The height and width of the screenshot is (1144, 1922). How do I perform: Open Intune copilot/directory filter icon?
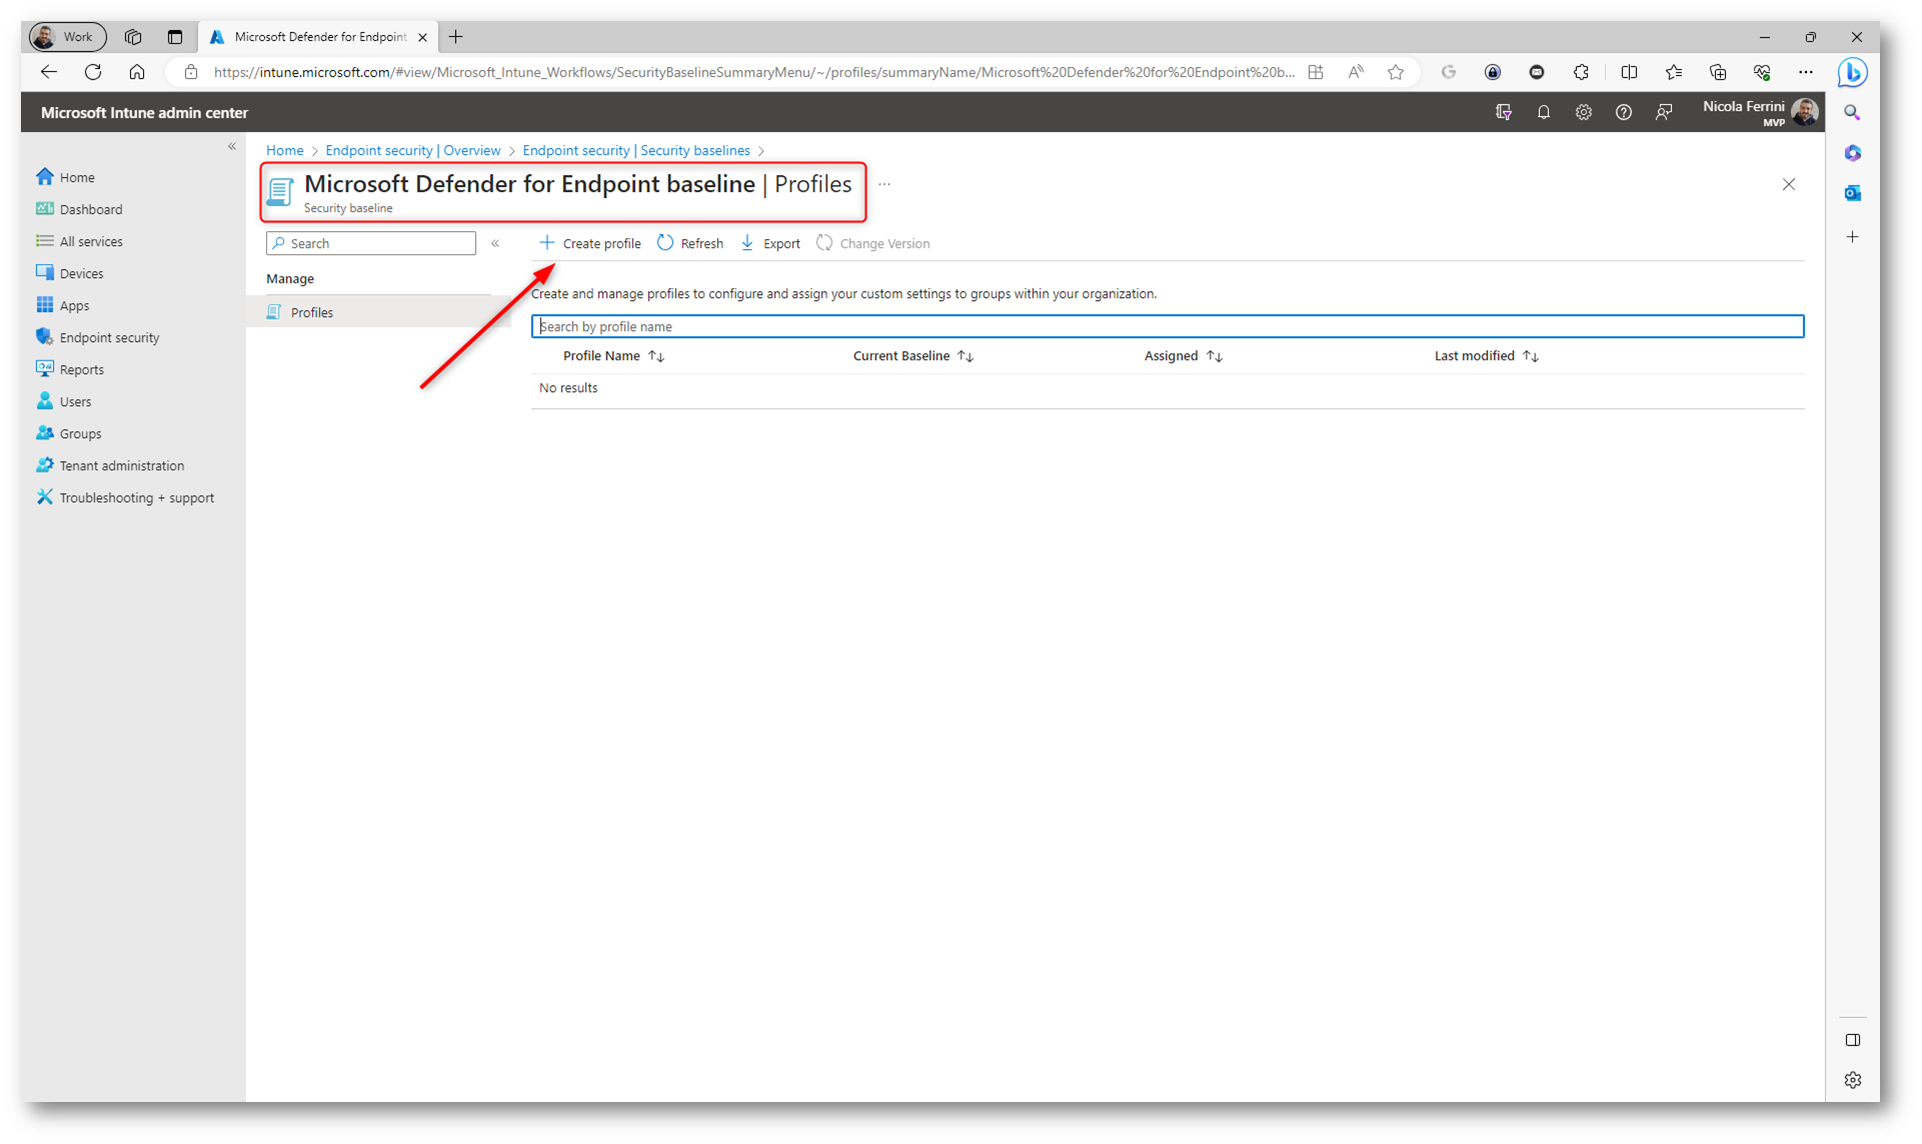click(x=1503, y=112)
